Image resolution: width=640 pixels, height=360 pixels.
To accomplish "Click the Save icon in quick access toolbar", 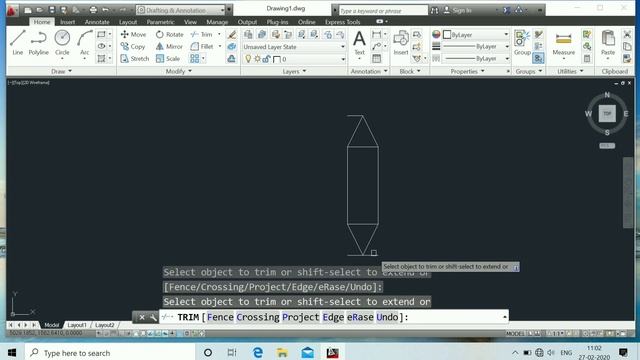I will pyautogui.click(x=52, y=10).
